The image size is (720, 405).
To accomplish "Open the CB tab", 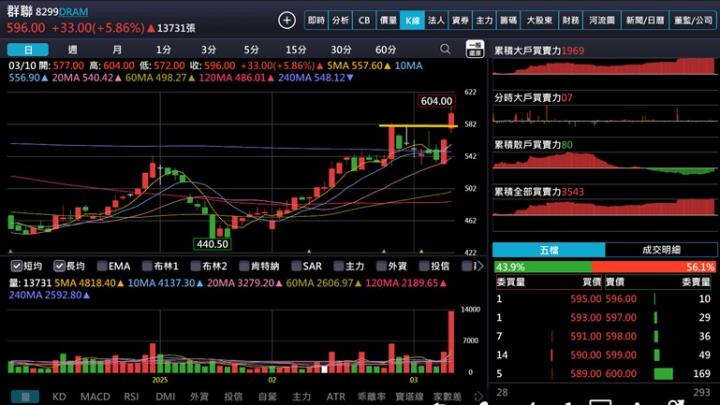I will coord(364,20).
